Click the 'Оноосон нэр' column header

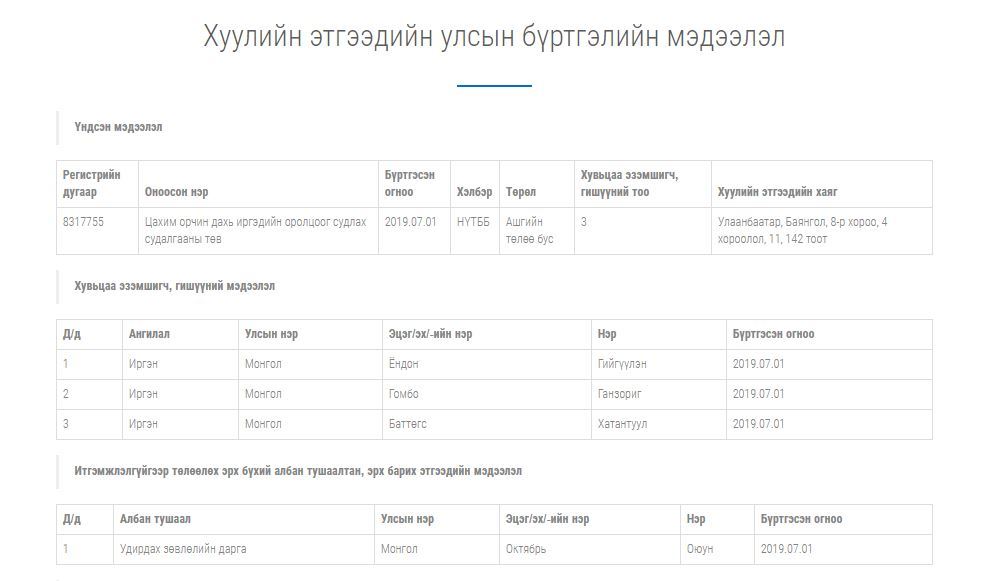176,192
